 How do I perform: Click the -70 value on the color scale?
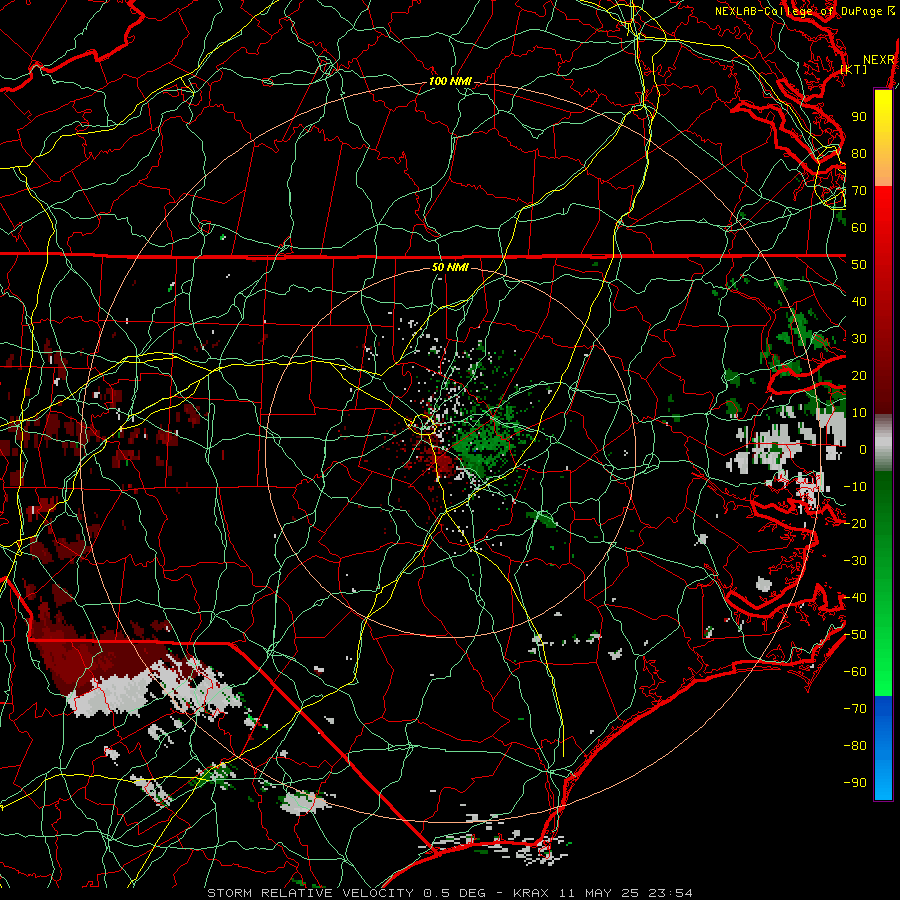pos(855,709)
